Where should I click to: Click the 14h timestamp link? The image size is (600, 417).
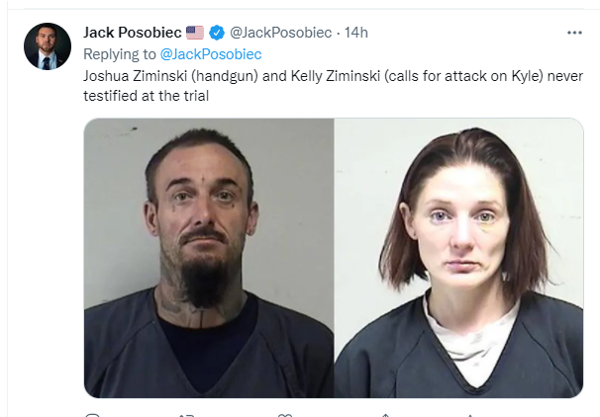click(356, 33)
